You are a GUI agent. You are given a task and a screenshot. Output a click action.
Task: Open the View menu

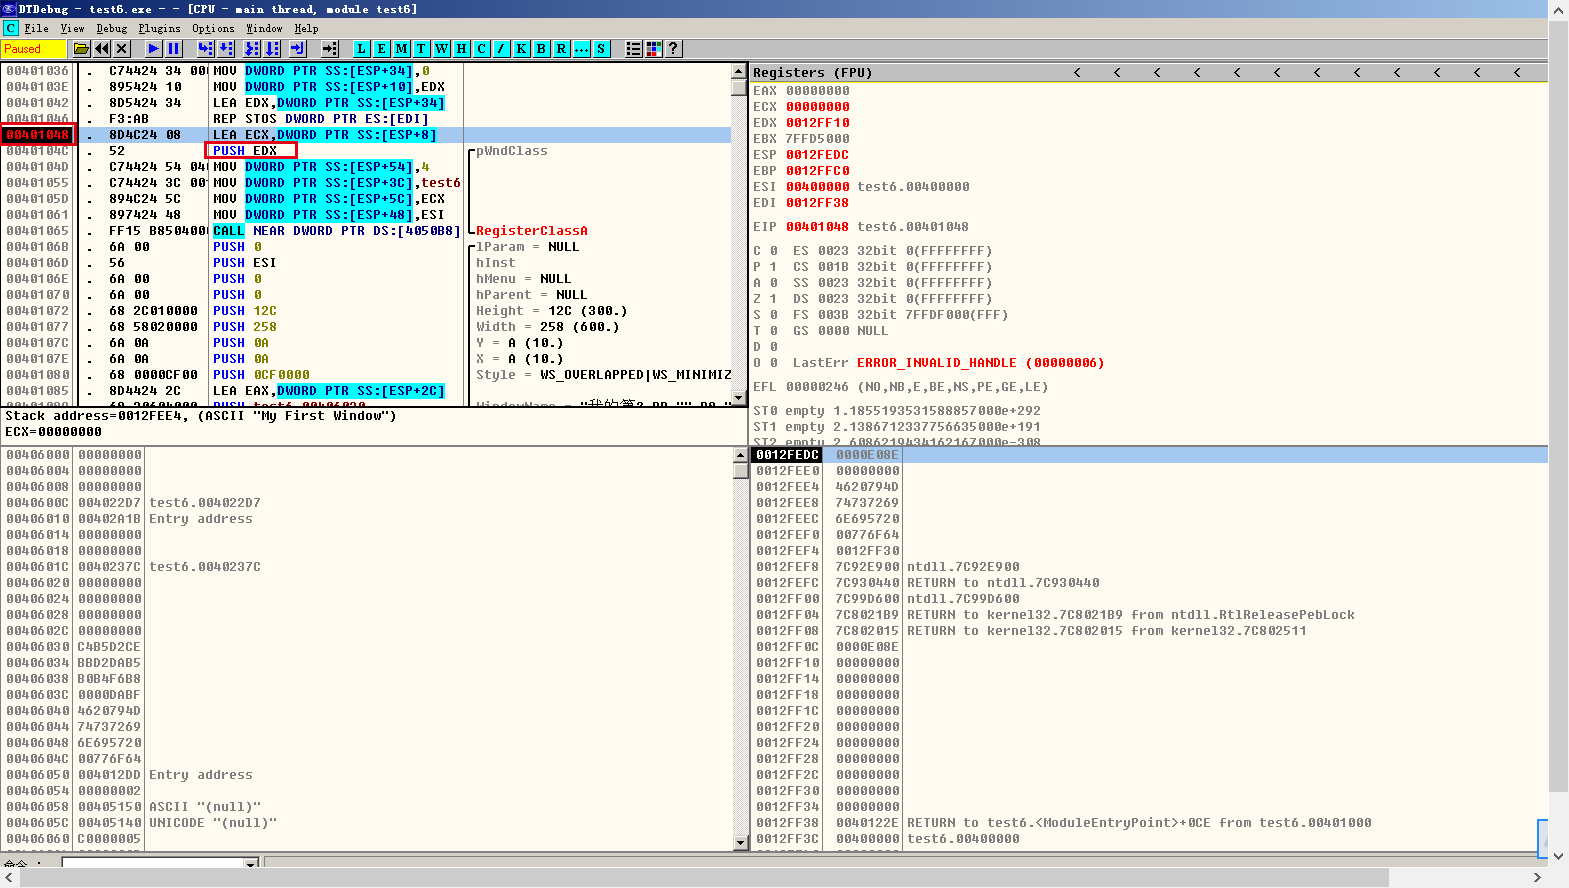click(72, 28)
